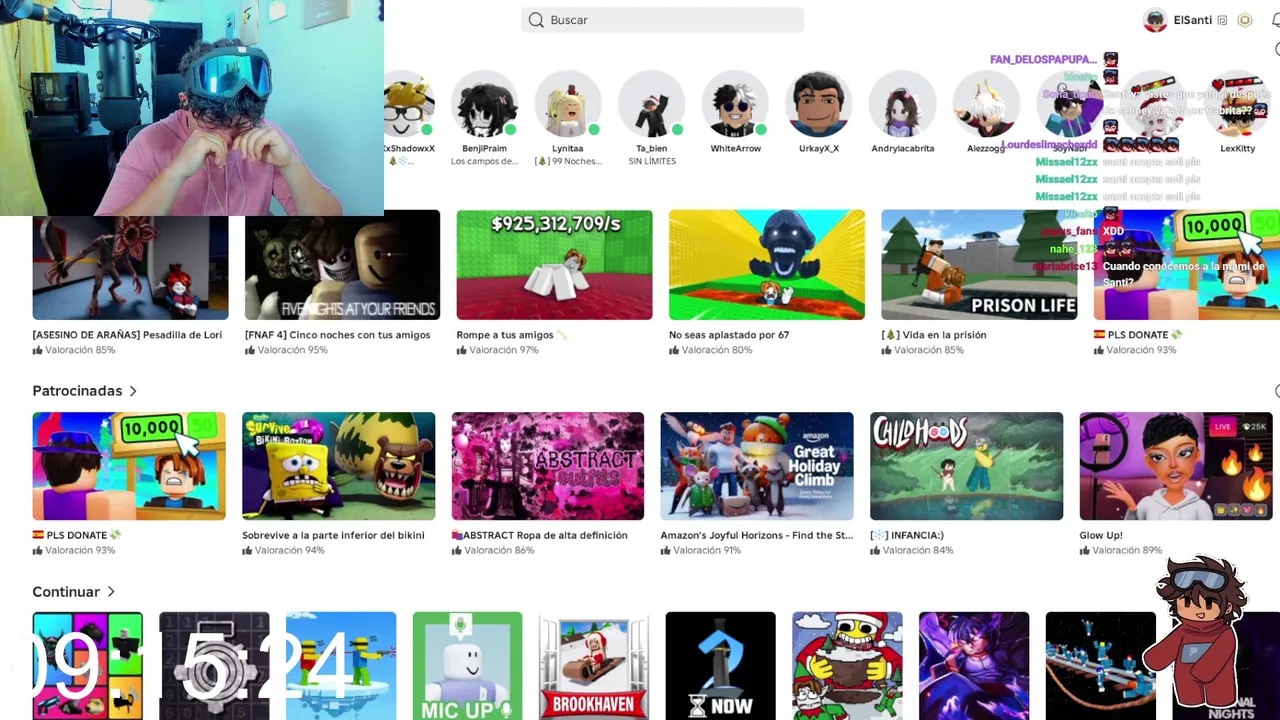Open Amazon Great Holiday Climb thumbnail

click(757, 466)
